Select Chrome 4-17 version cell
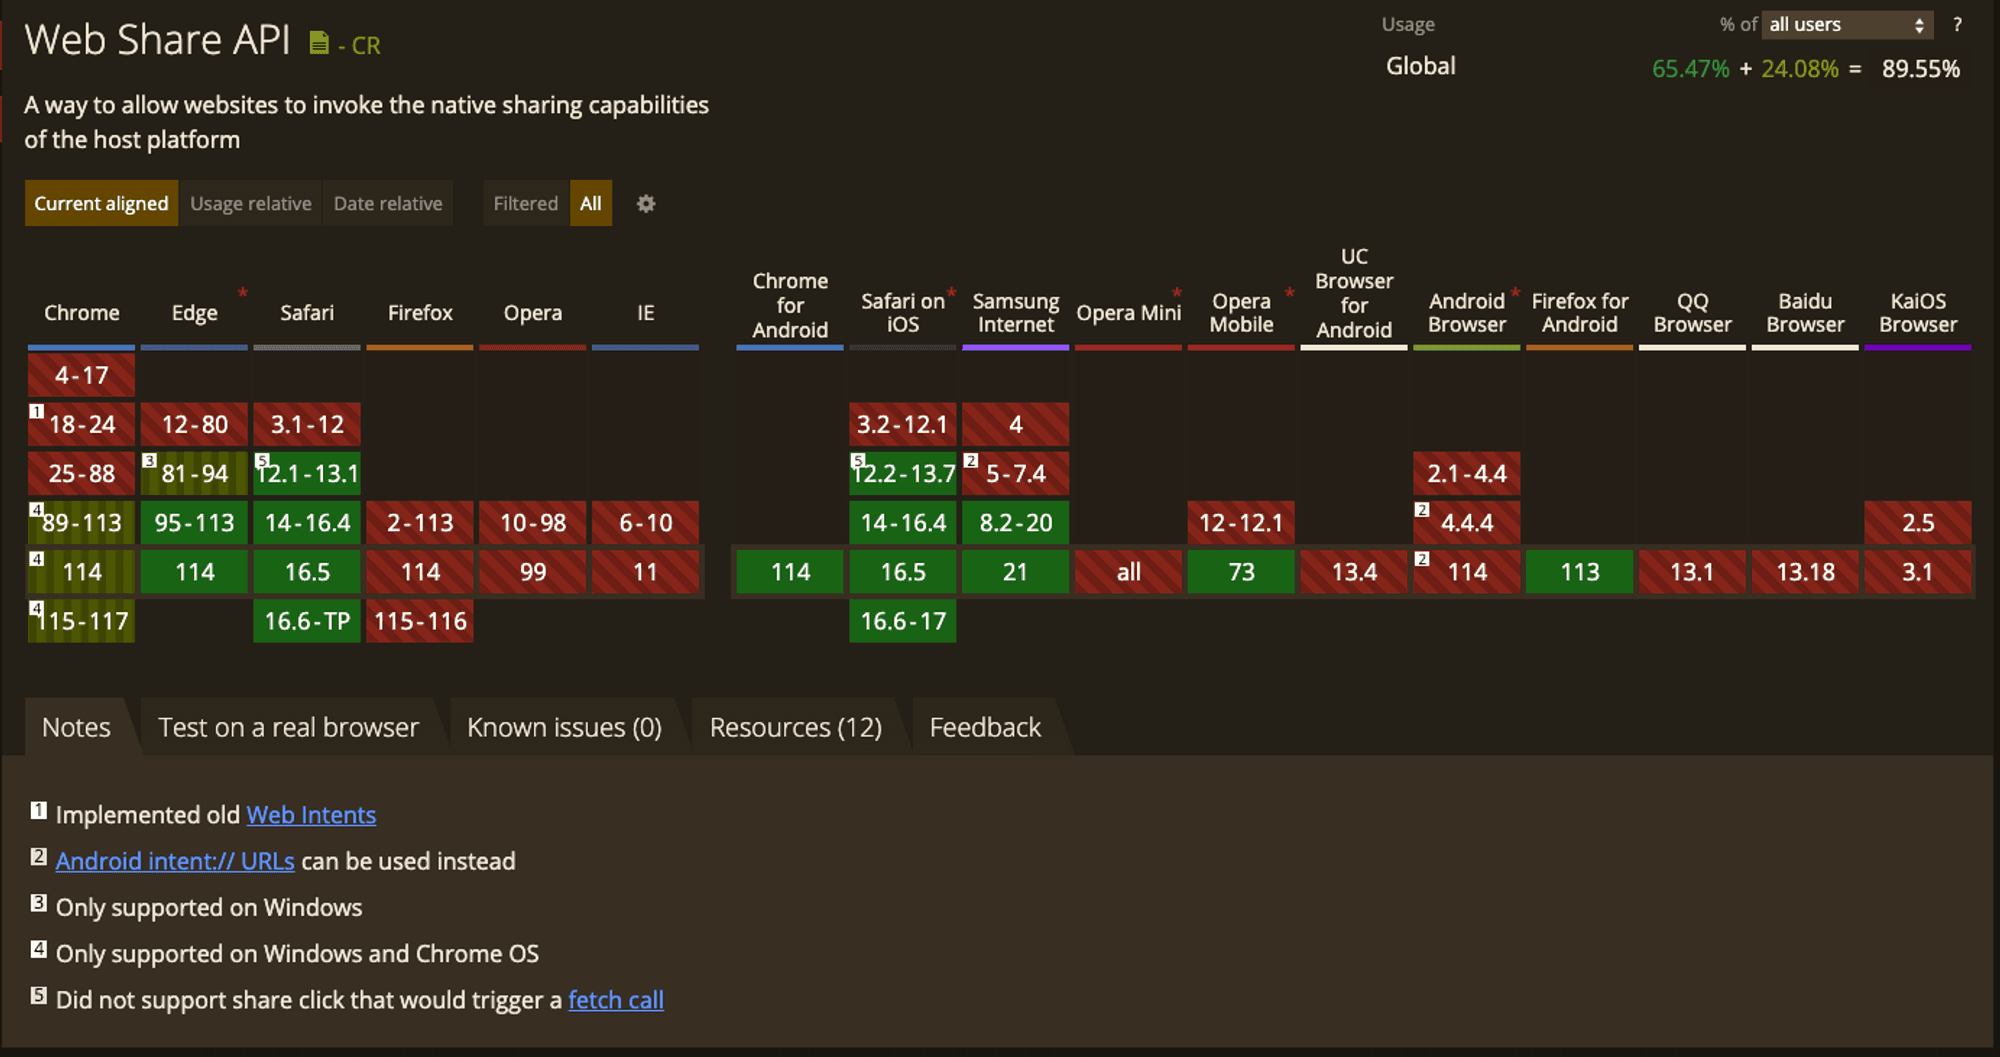This screenshot has width=2000, height=1057. 82,375
